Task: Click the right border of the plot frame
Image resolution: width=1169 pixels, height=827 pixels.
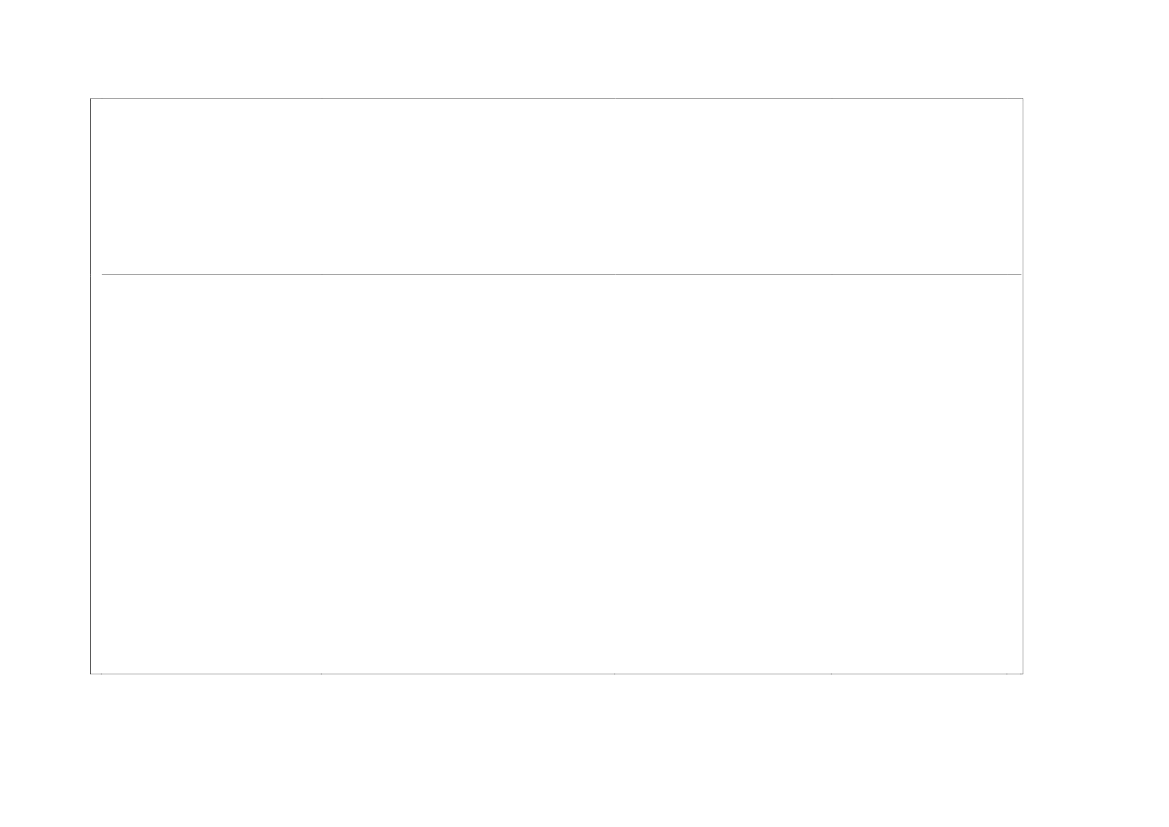Action: [x=1023, y=386]
